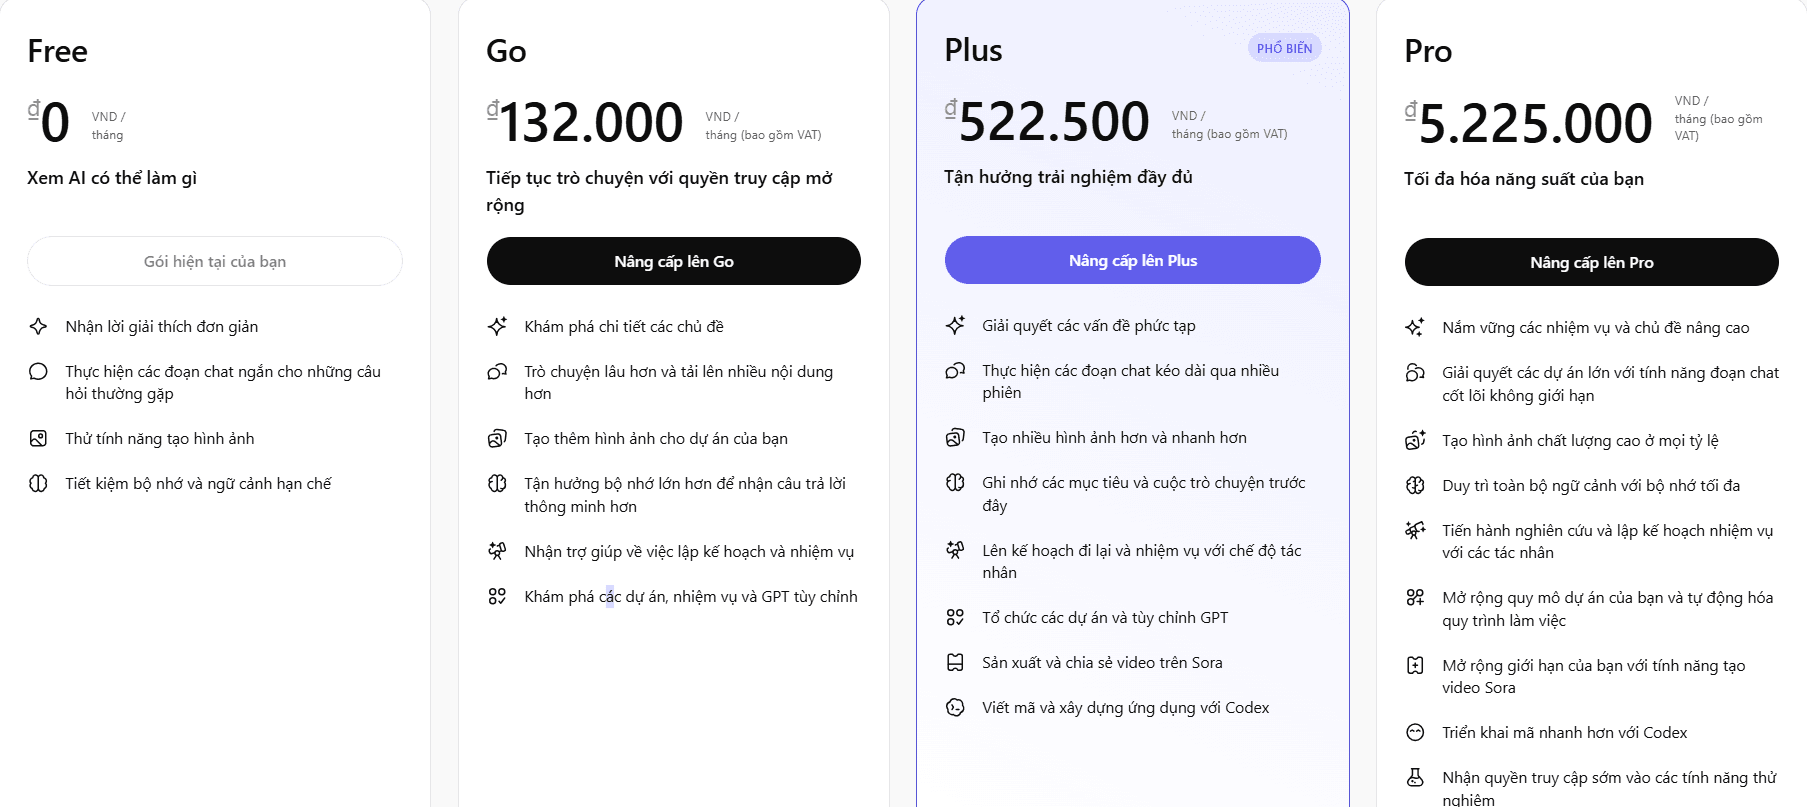Select the Plus plan card header

[x=974, y=49]
